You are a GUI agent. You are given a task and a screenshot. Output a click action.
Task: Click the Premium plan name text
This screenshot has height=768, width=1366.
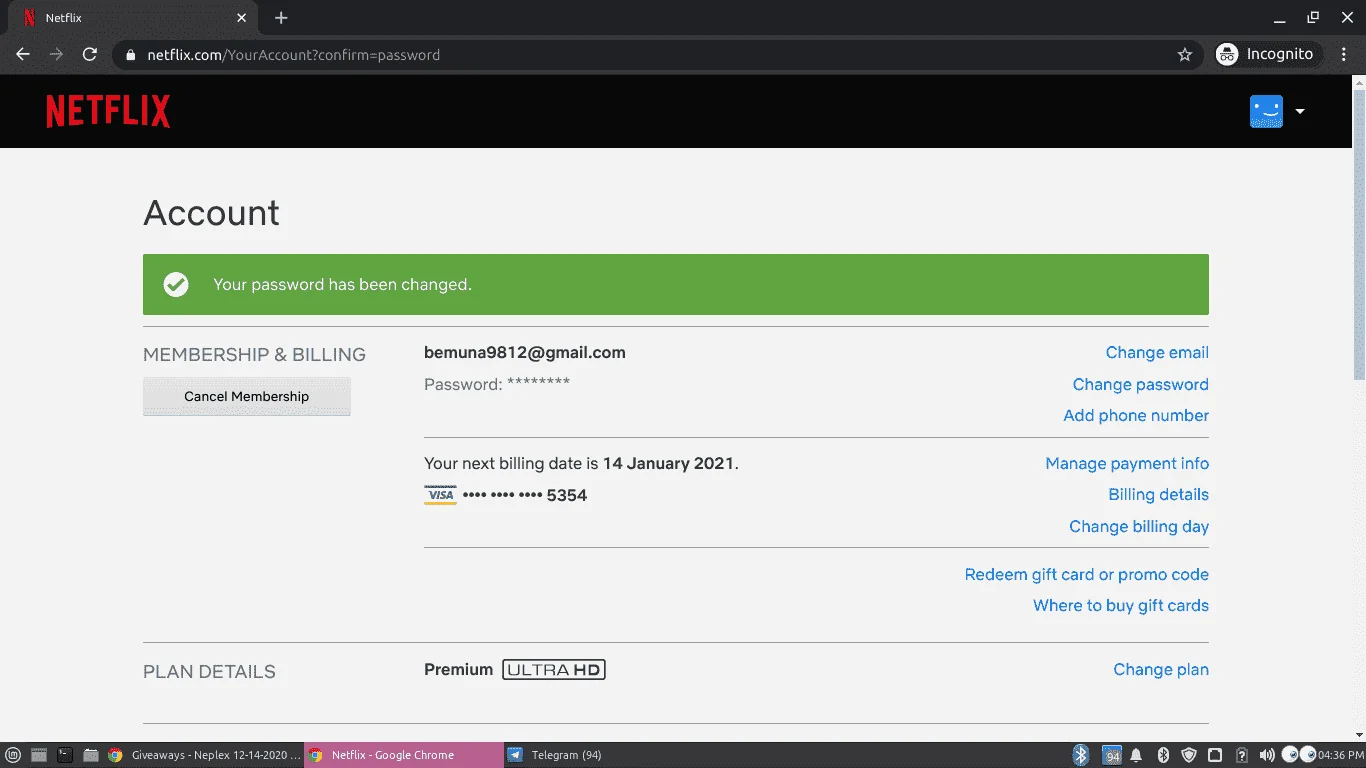tap(459, 670)
